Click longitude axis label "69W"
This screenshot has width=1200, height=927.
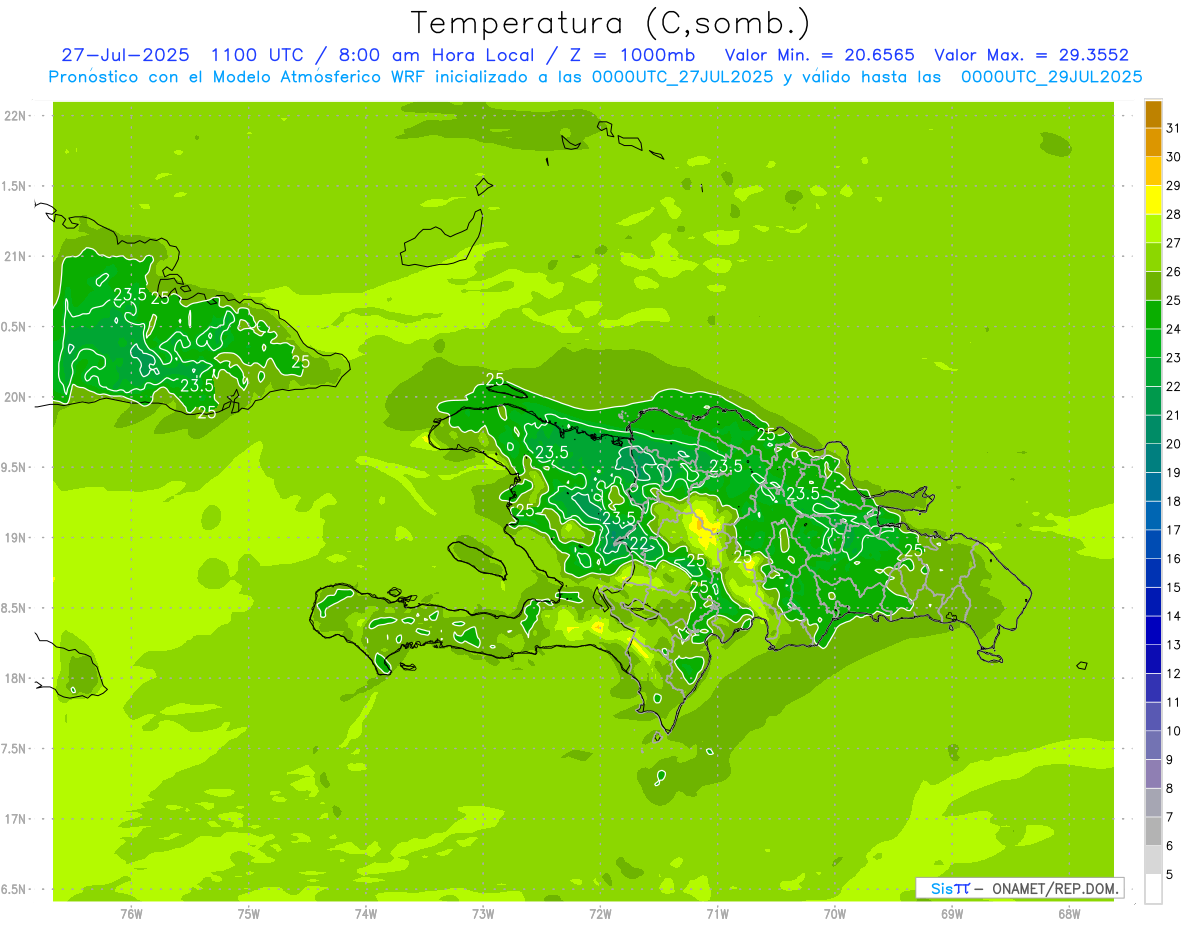pyautogui.click(x=952, y=913)
